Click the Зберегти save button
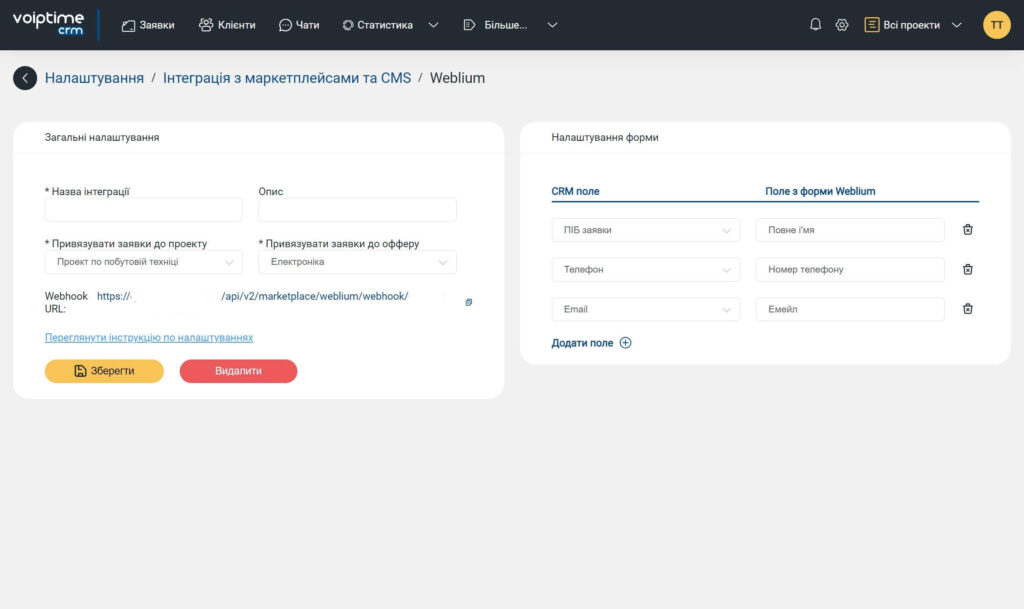This screenshot has width=1024, height=609. click(x=104, y=371)
